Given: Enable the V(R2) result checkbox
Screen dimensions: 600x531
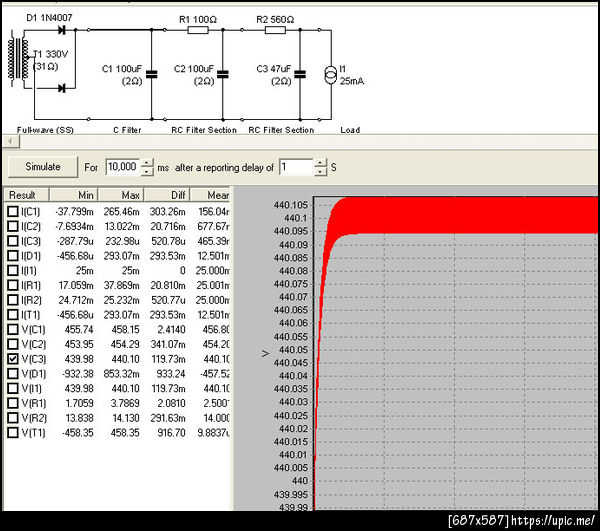Looking at the screenshot, I should (13, 418).
